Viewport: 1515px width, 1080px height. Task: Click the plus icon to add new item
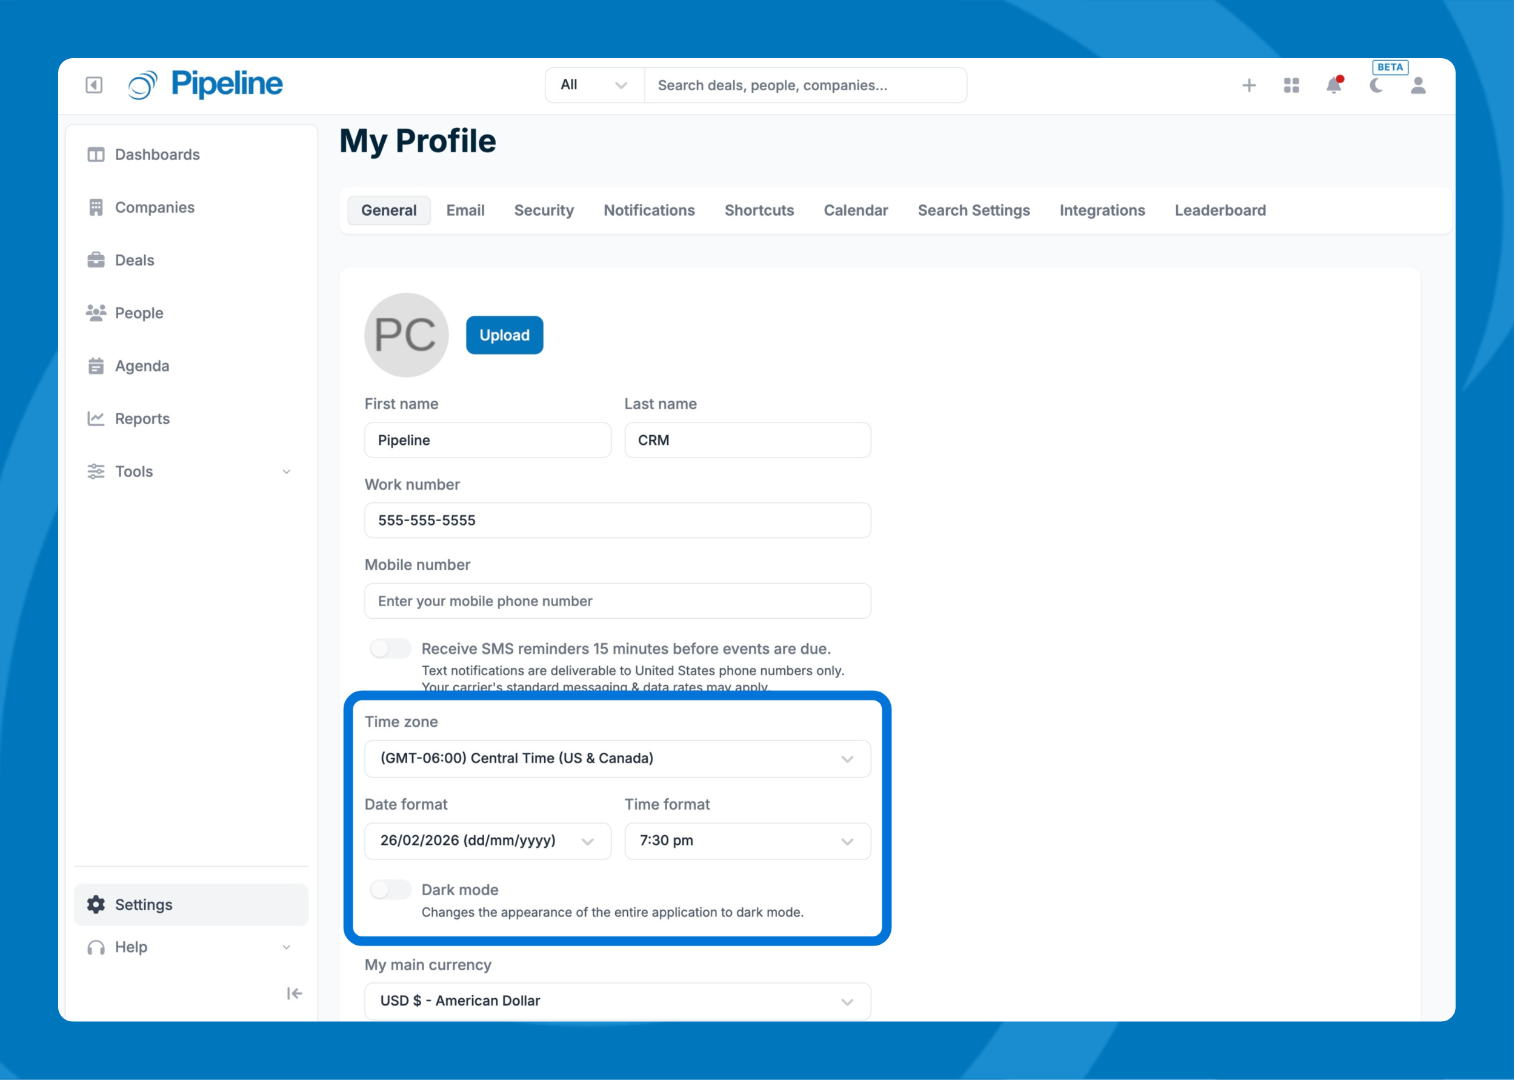click(1249, 86)
